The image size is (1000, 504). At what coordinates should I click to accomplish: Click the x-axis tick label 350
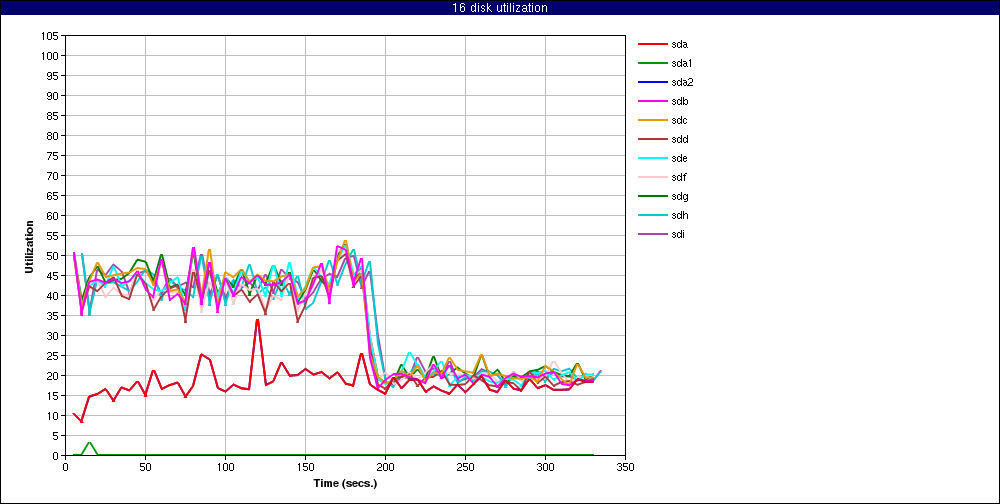625,467
